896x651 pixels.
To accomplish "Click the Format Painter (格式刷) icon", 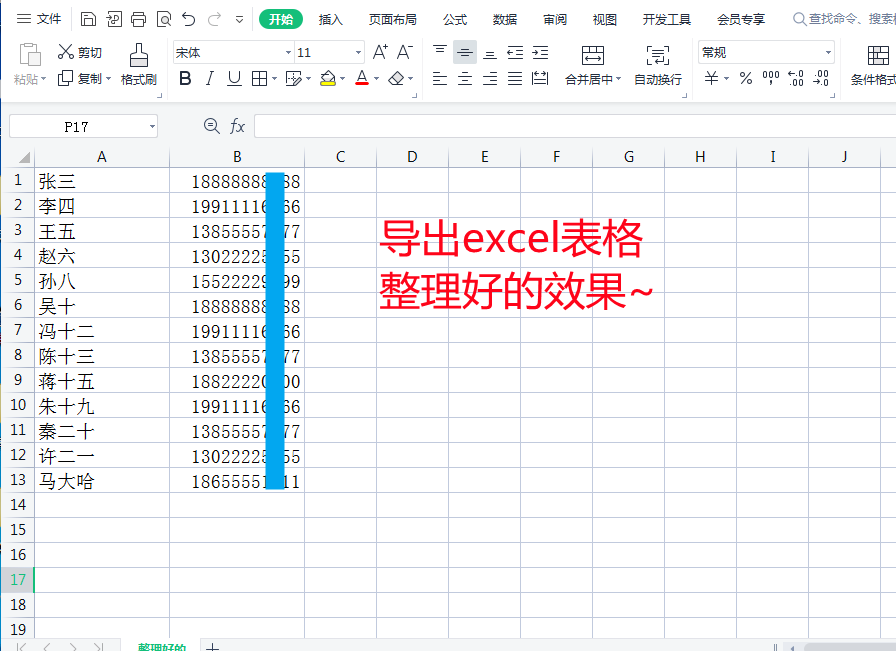I will [x=139, y=55].
